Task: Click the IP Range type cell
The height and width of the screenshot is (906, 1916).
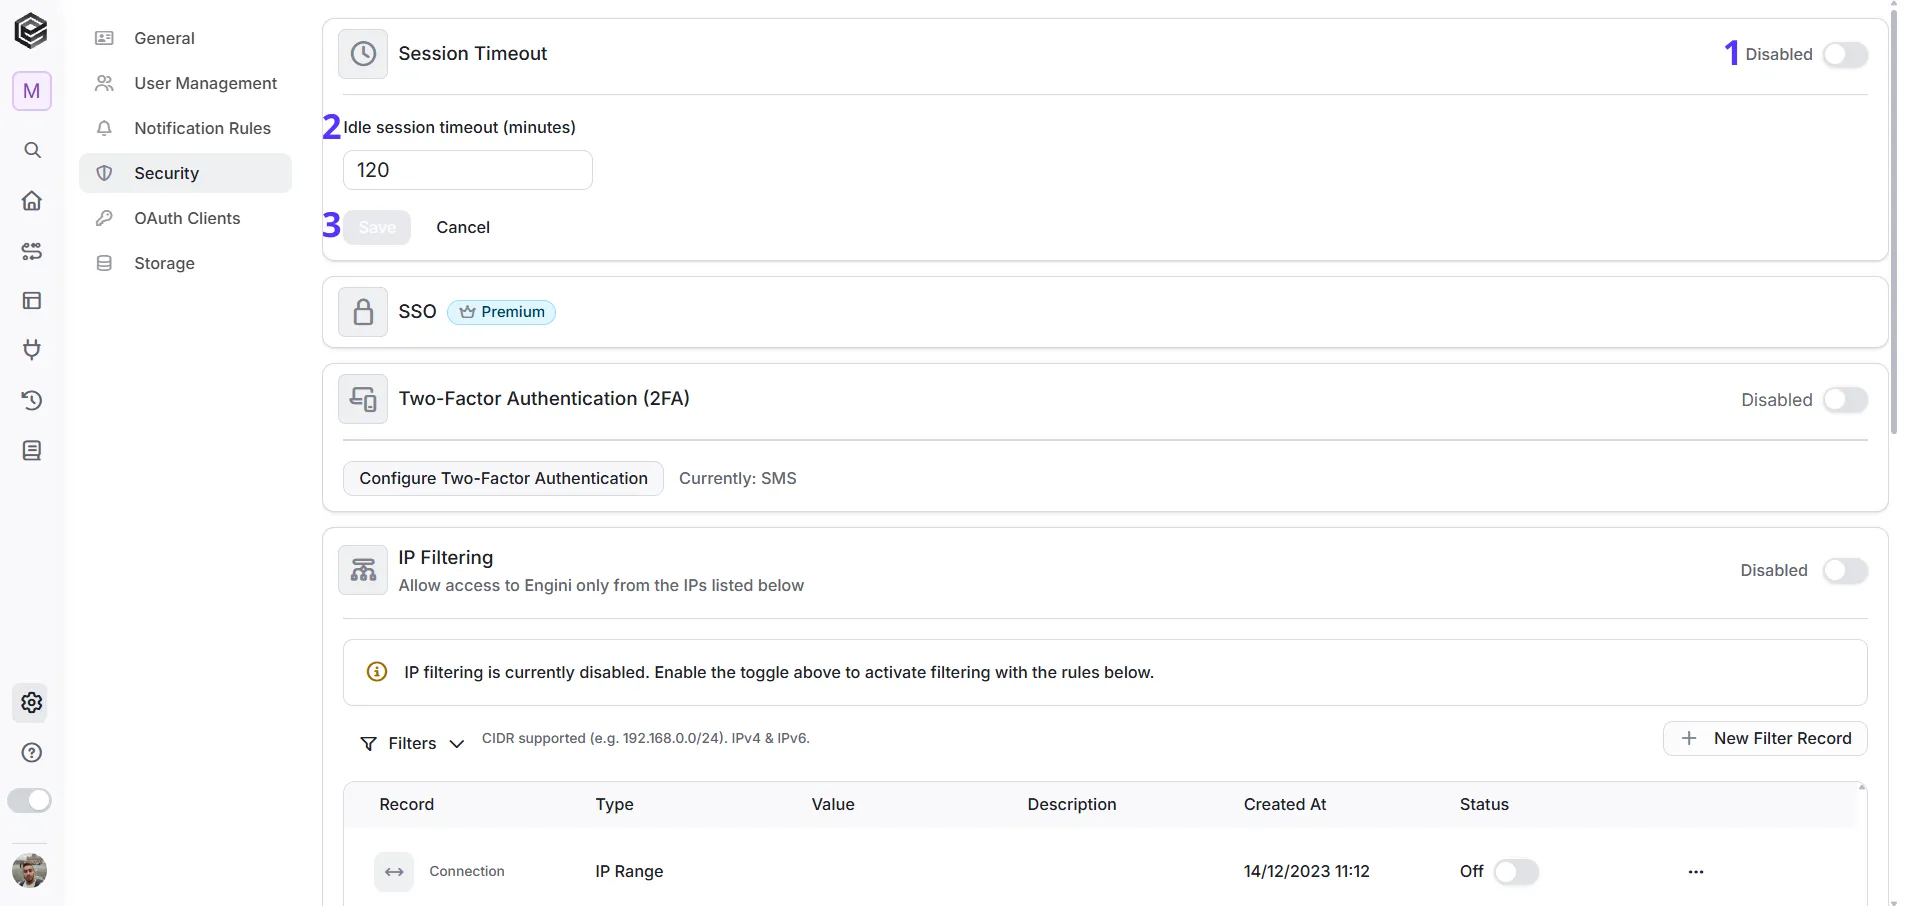Action: (629, 871)
